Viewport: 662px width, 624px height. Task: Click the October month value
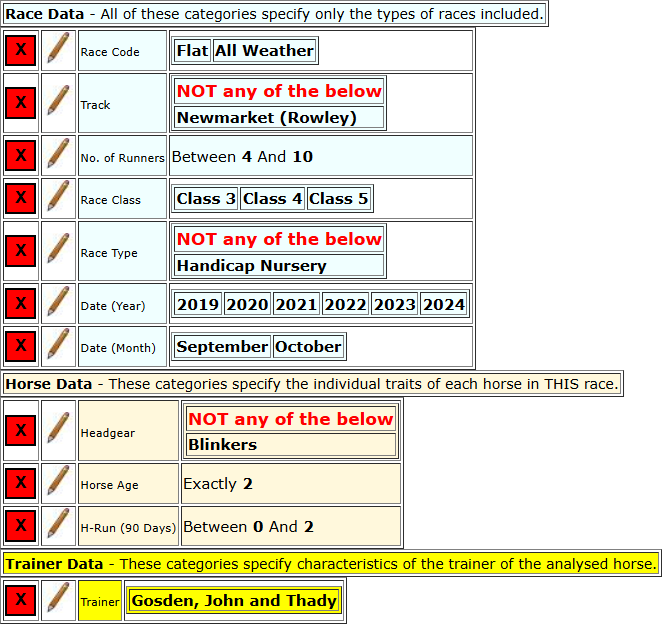pyautogui.click(x=308, y=347)
